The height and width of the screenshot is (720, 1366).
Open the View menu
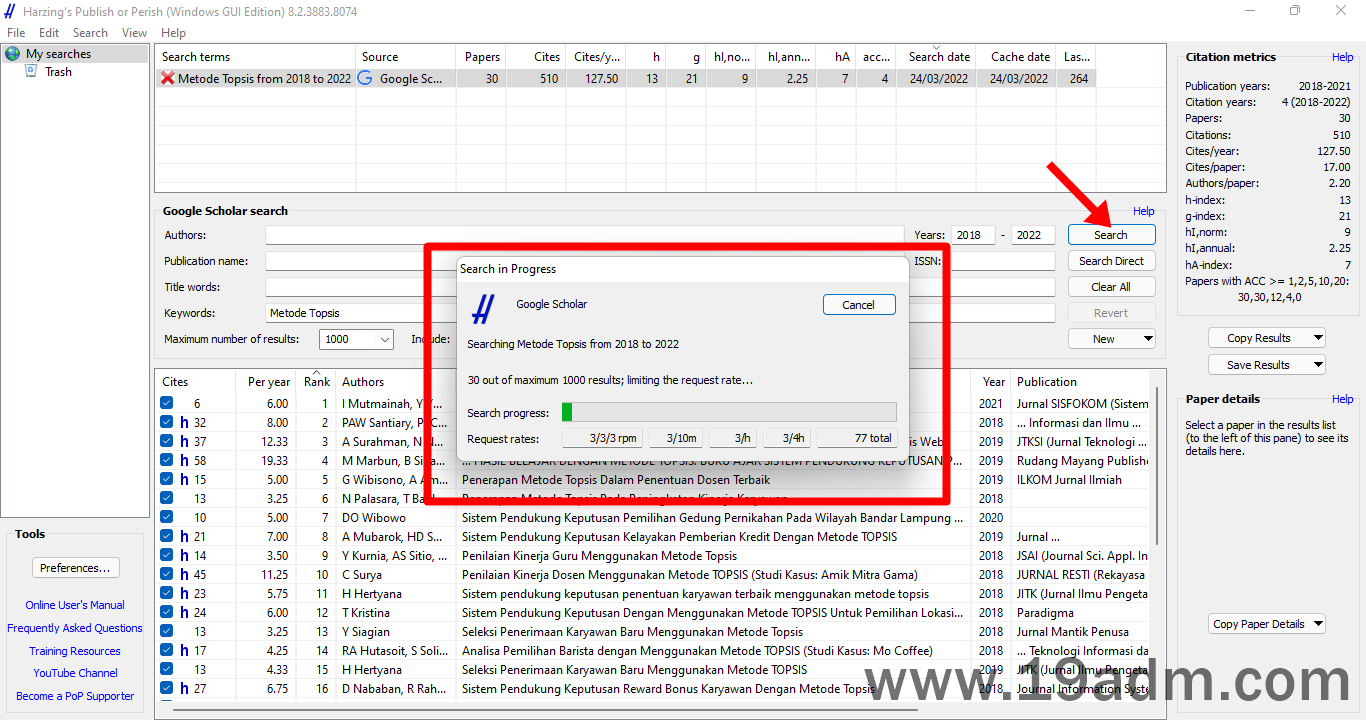tap(134, 33)
